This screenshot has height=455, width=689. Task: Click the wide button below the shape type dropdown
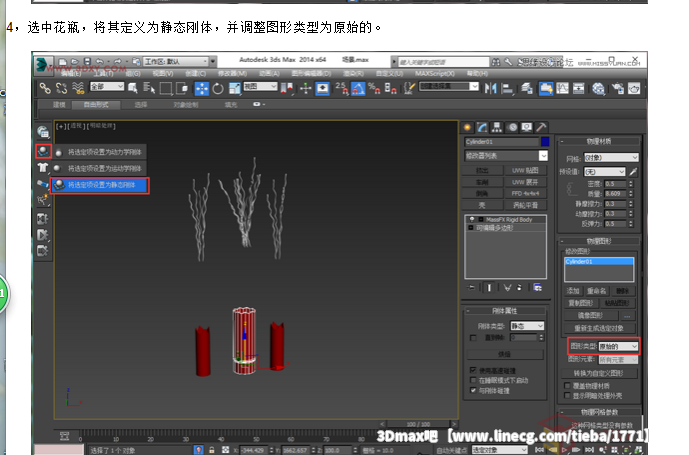click(598, 373)
